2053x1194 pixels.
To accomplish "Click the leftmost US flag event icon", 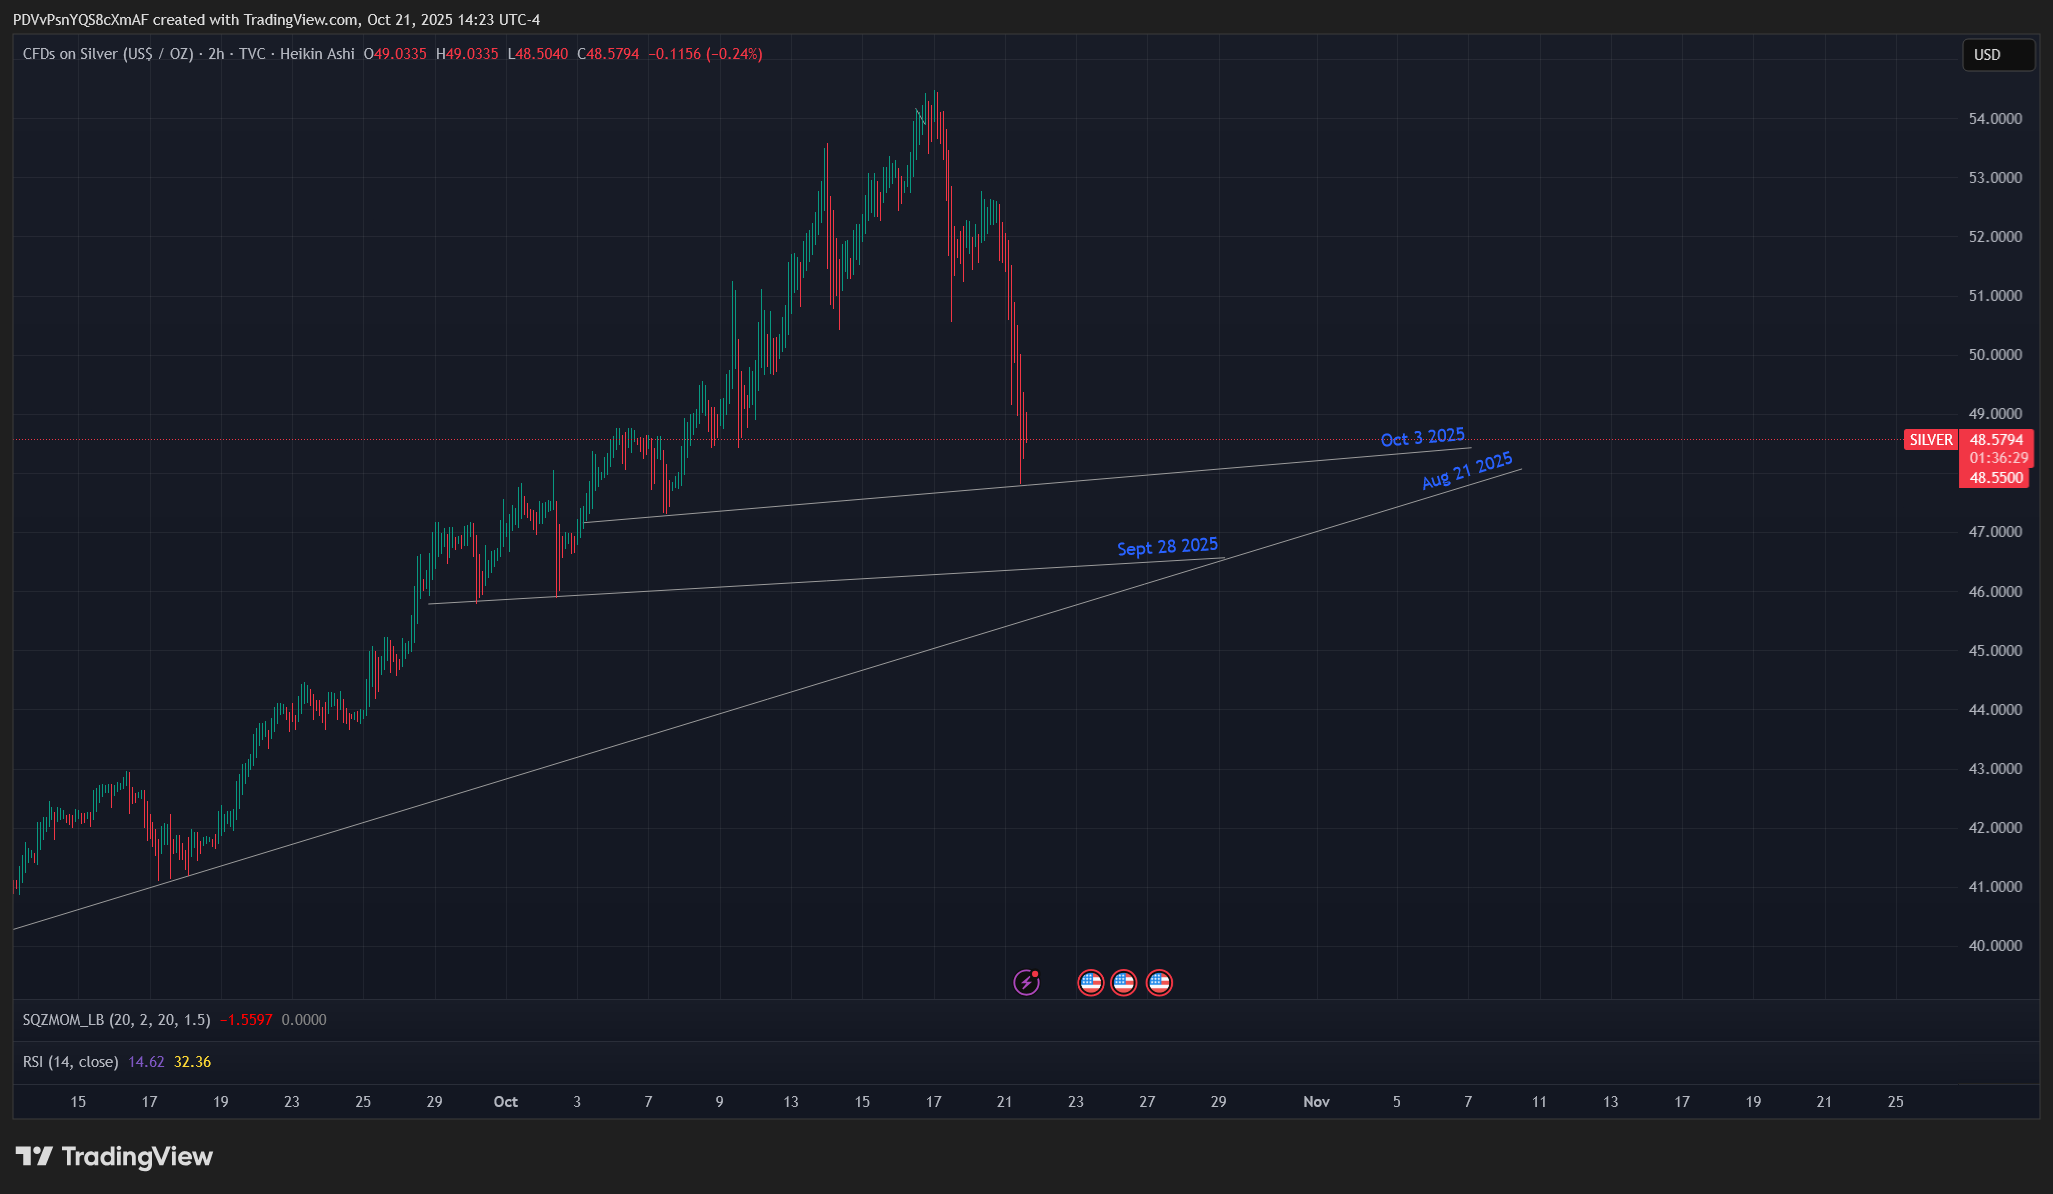I will click(1090, 982).
